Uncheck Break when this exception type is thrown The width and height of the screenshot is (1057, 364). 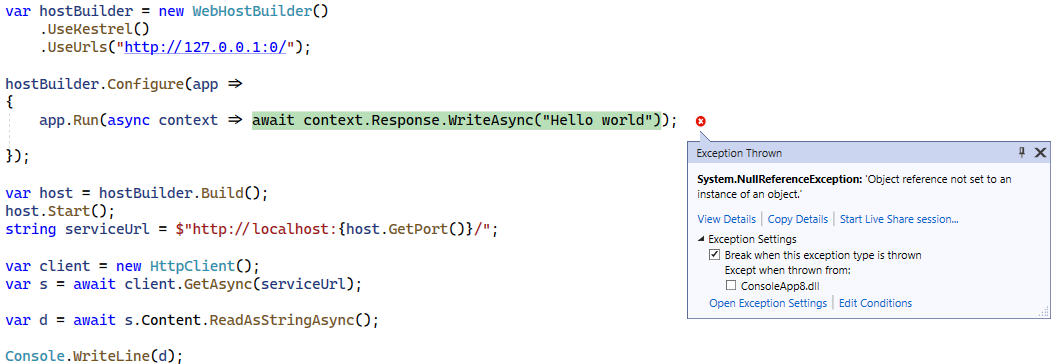coord(714,255)
